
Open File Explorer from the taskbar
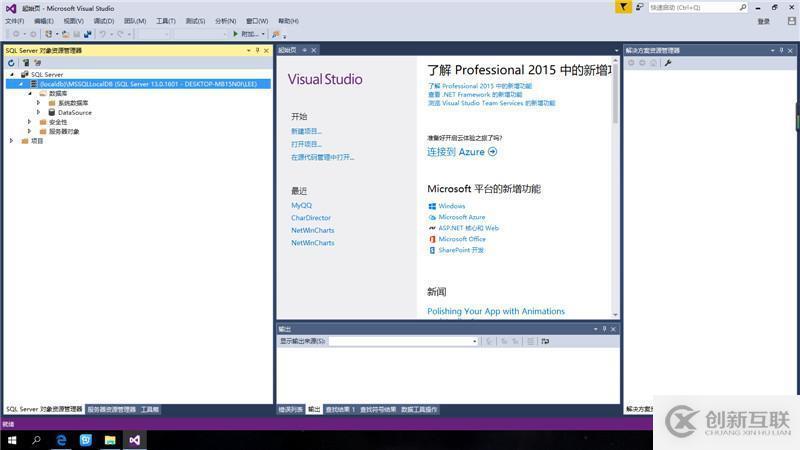[110, 440]
